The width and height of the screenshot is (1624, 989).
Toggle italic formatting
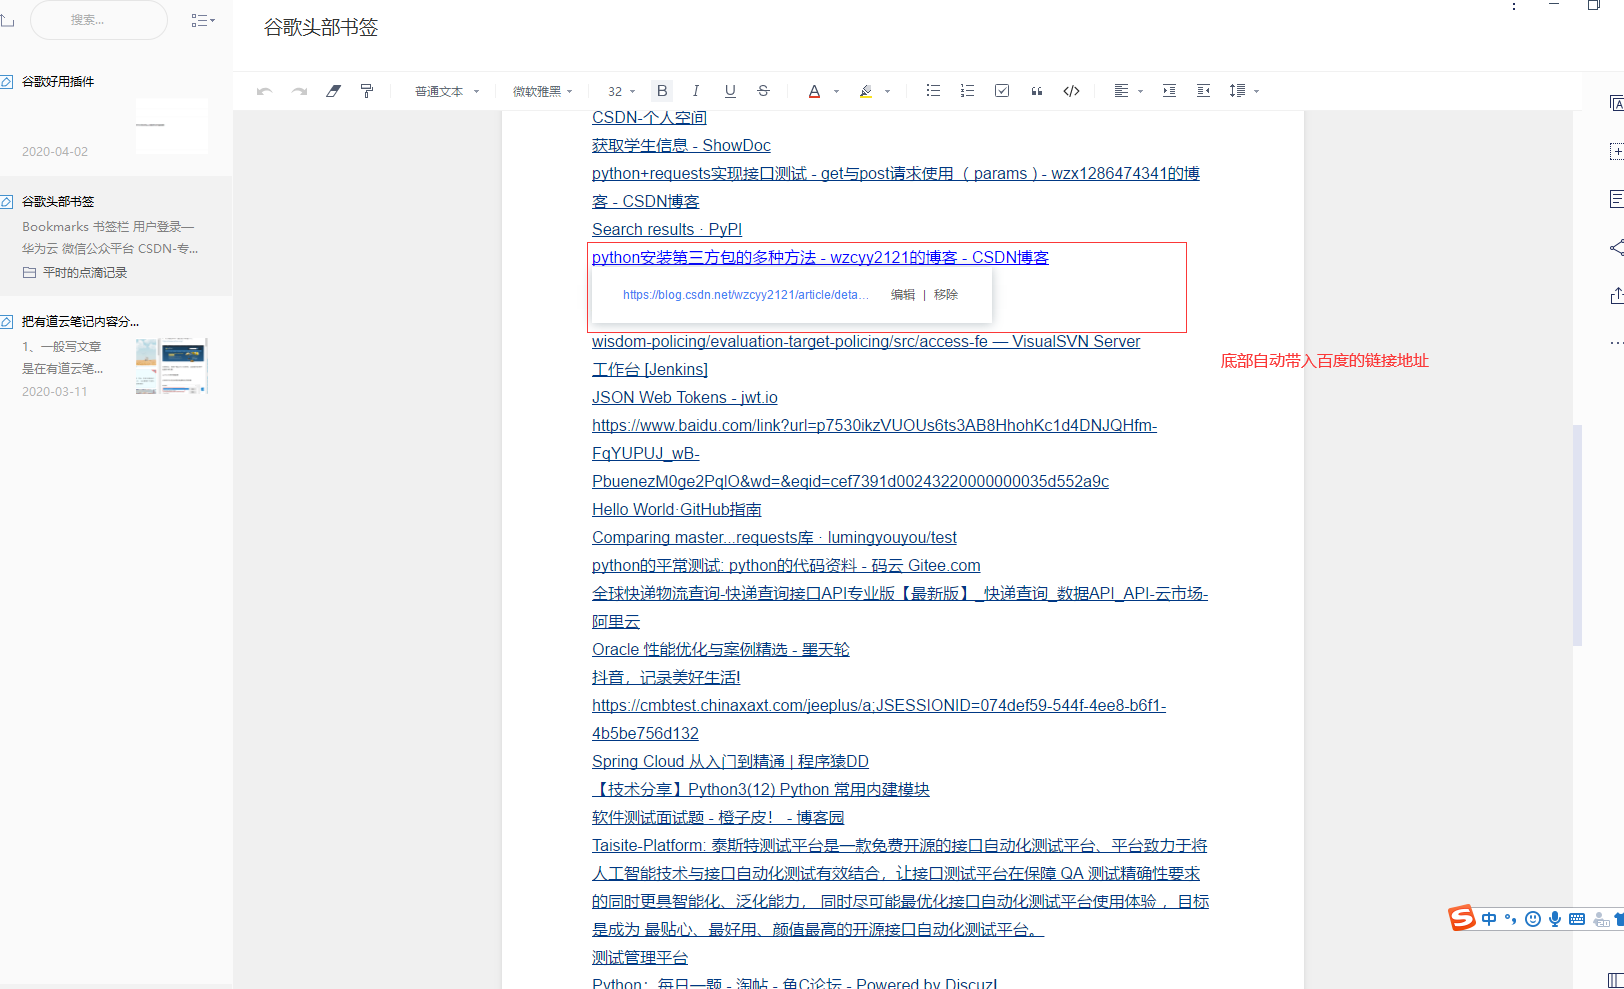pos(696,91)
